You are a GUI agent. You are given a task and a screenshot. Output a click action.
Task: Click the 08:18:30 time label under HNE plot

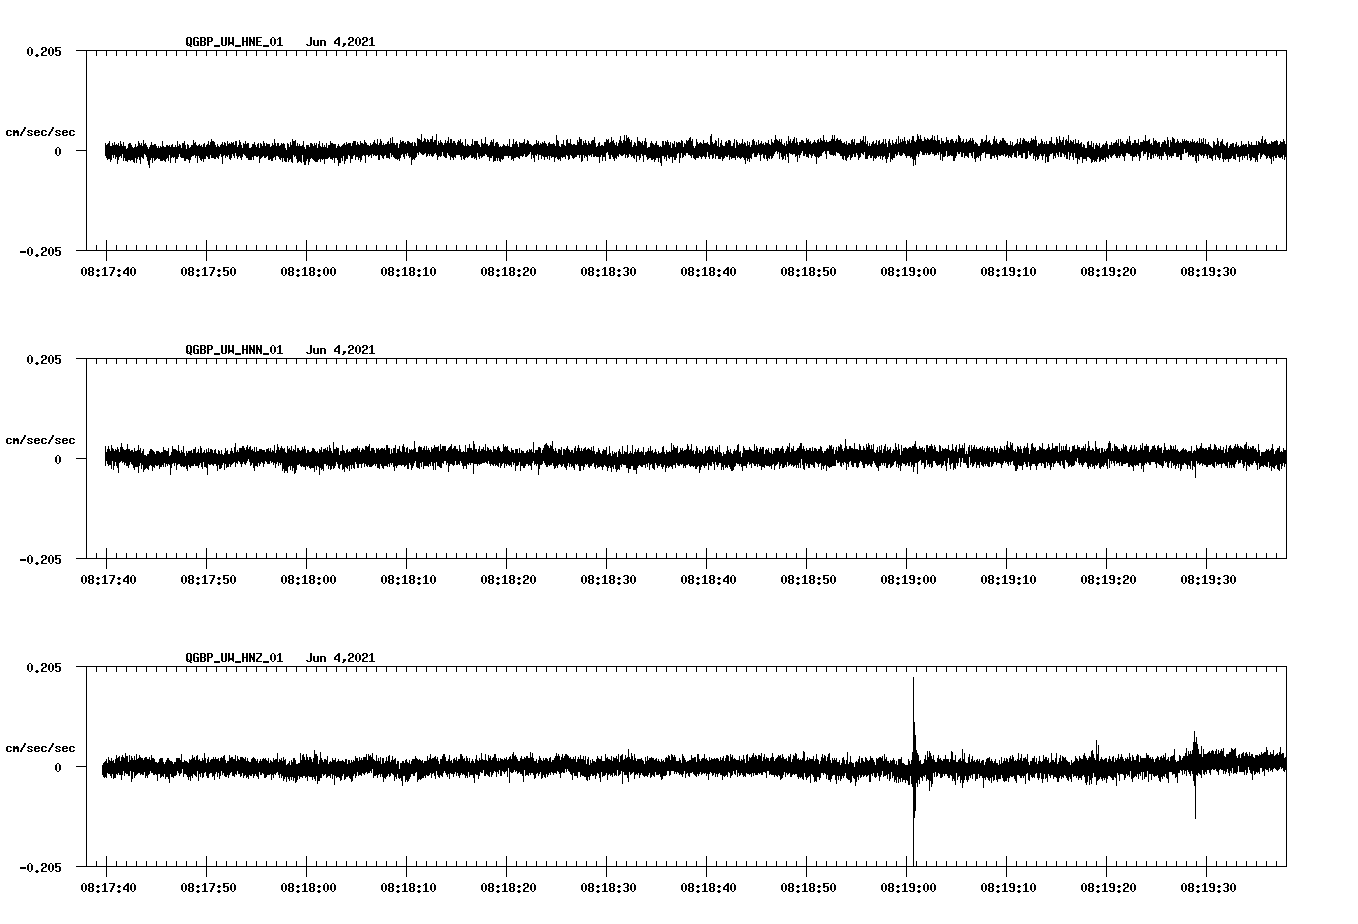click(x=609, y=272)
